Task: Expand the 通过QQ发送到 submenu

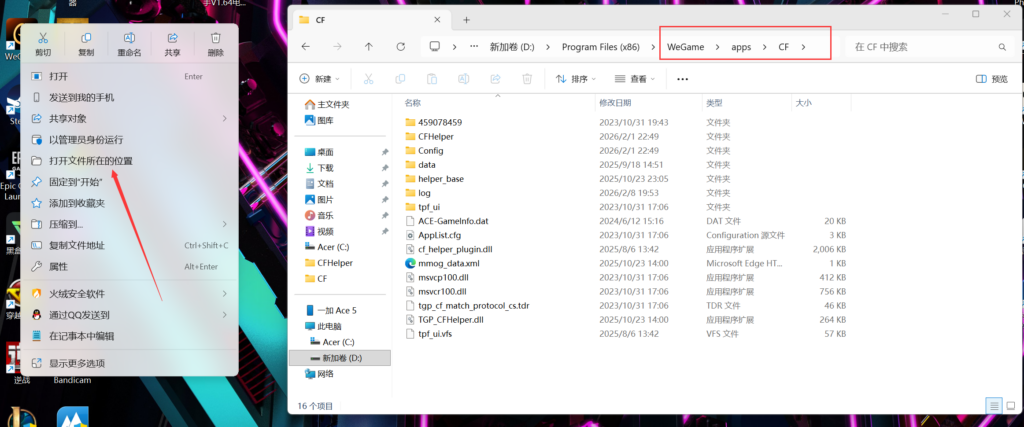Action: coord(129,315)
